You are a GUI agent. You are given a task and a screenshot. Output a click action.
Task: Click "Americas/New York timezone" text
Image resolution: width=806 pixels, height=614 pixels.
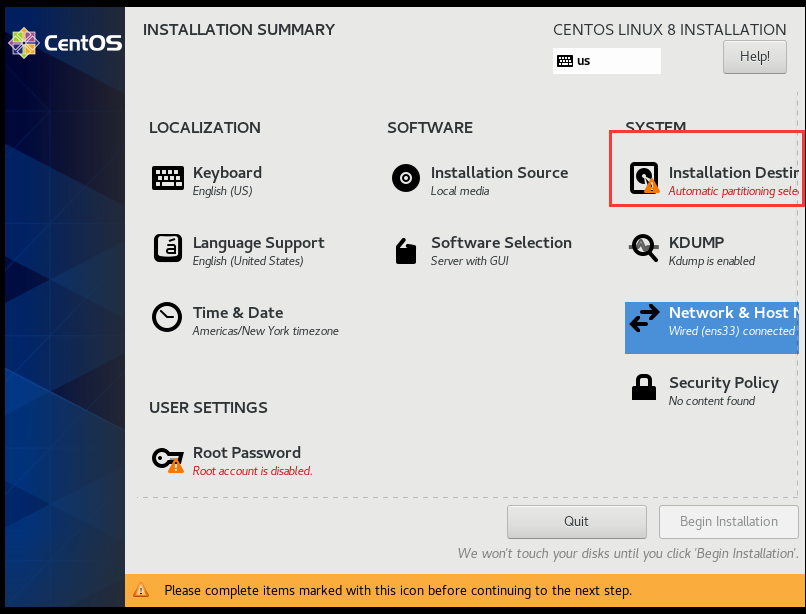click(x=265, y=331)
